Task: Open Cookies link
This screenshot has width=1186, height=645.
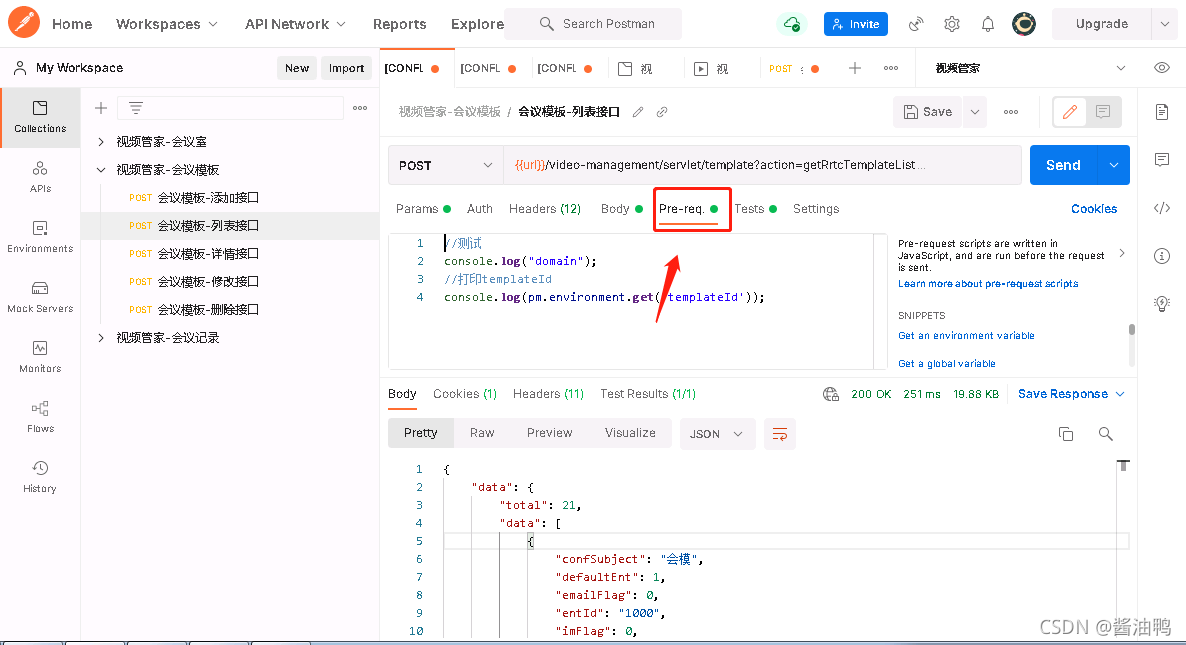Action: (1094, 209)
